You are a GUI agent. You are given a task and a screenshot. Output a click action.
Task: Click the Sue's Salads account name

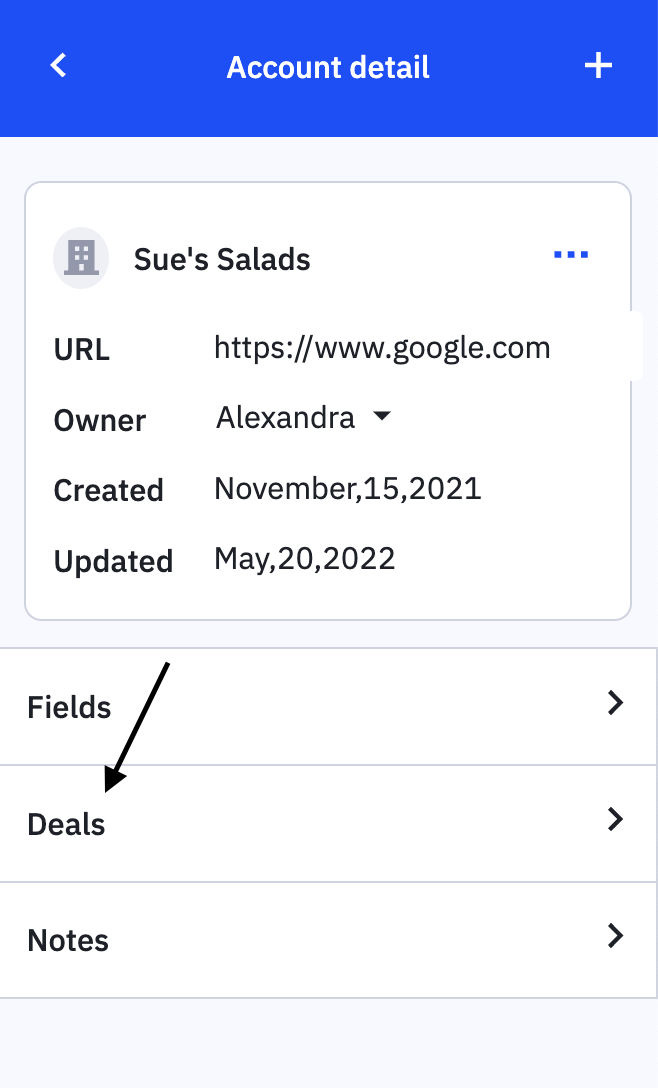click(222, 259)
